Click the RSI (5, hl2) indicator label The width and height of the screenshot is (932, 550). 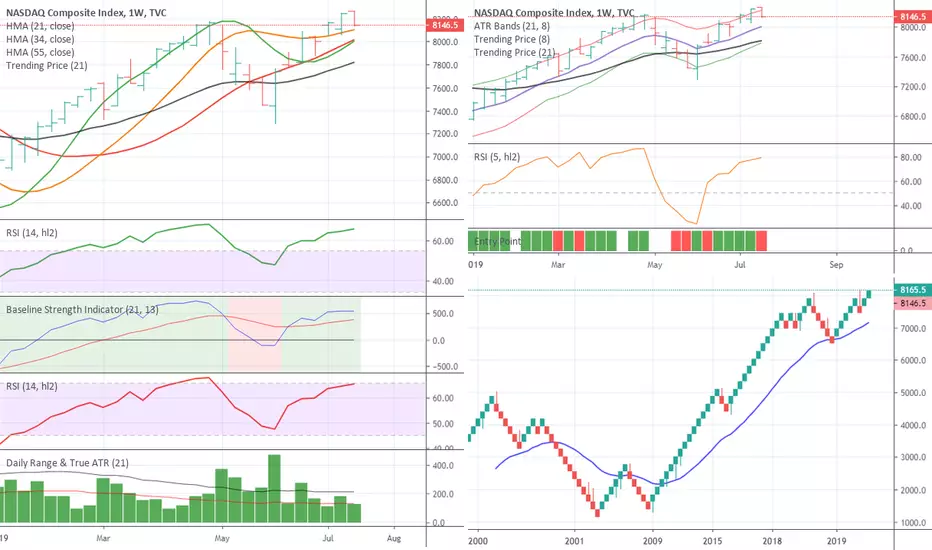pos(497,157)
